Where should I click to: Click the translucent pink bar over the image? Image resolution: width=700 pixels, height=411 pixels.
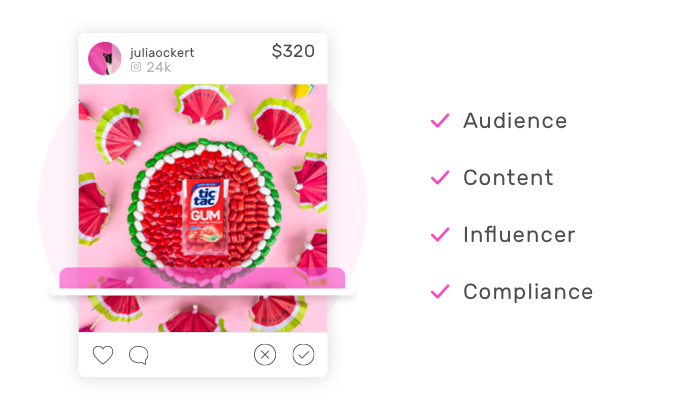[x=202, y=278]
